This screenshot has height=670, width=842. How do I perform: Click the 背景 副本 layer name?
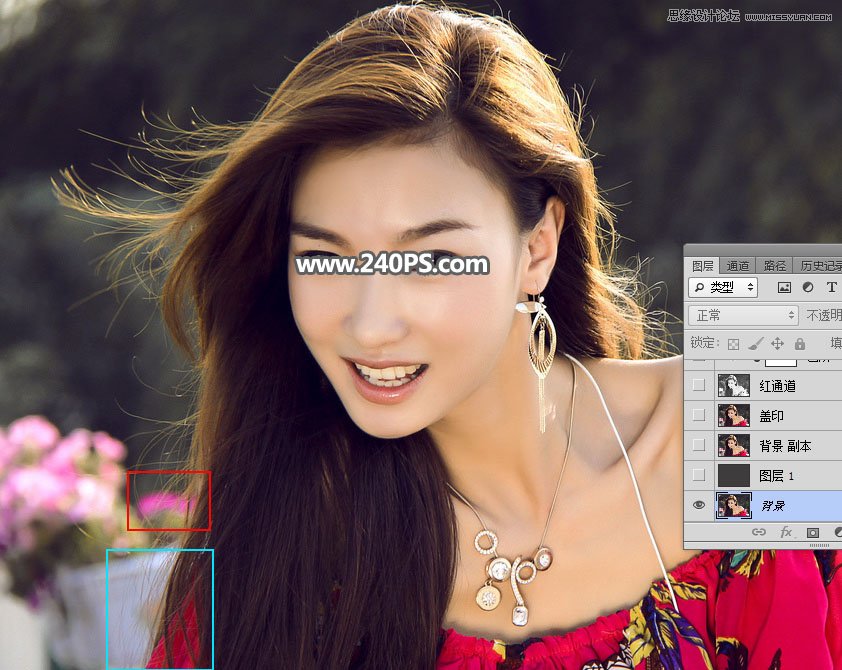click(x=785, y=446)
